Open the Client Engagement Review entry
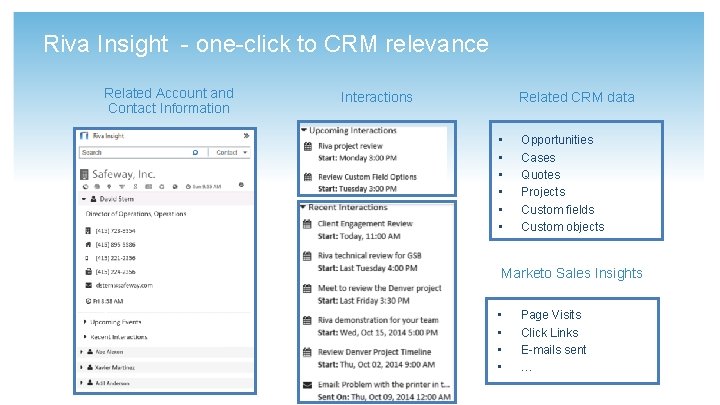Viewport: 720px width, 405px height. point(365,224)
